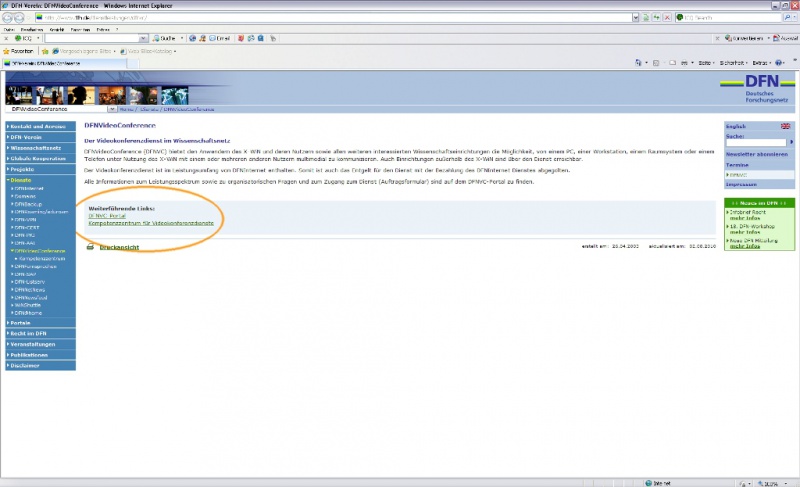
Task: Click the browser Back arrow button
Action: [x=7, y=18]
